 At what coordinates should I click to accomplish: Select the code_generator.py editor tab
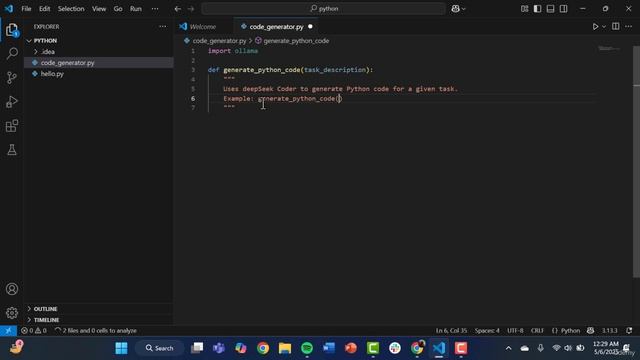click(x=276, y=27)
